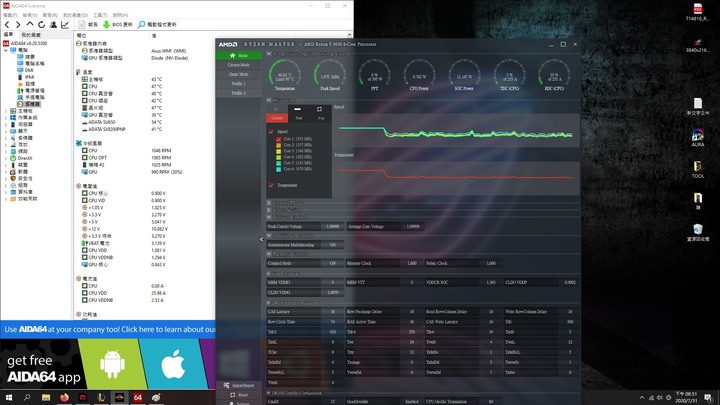Click the AIDA64 company banner link
The width and height of the screenshot is (720, 405).
tap(109, 329)
